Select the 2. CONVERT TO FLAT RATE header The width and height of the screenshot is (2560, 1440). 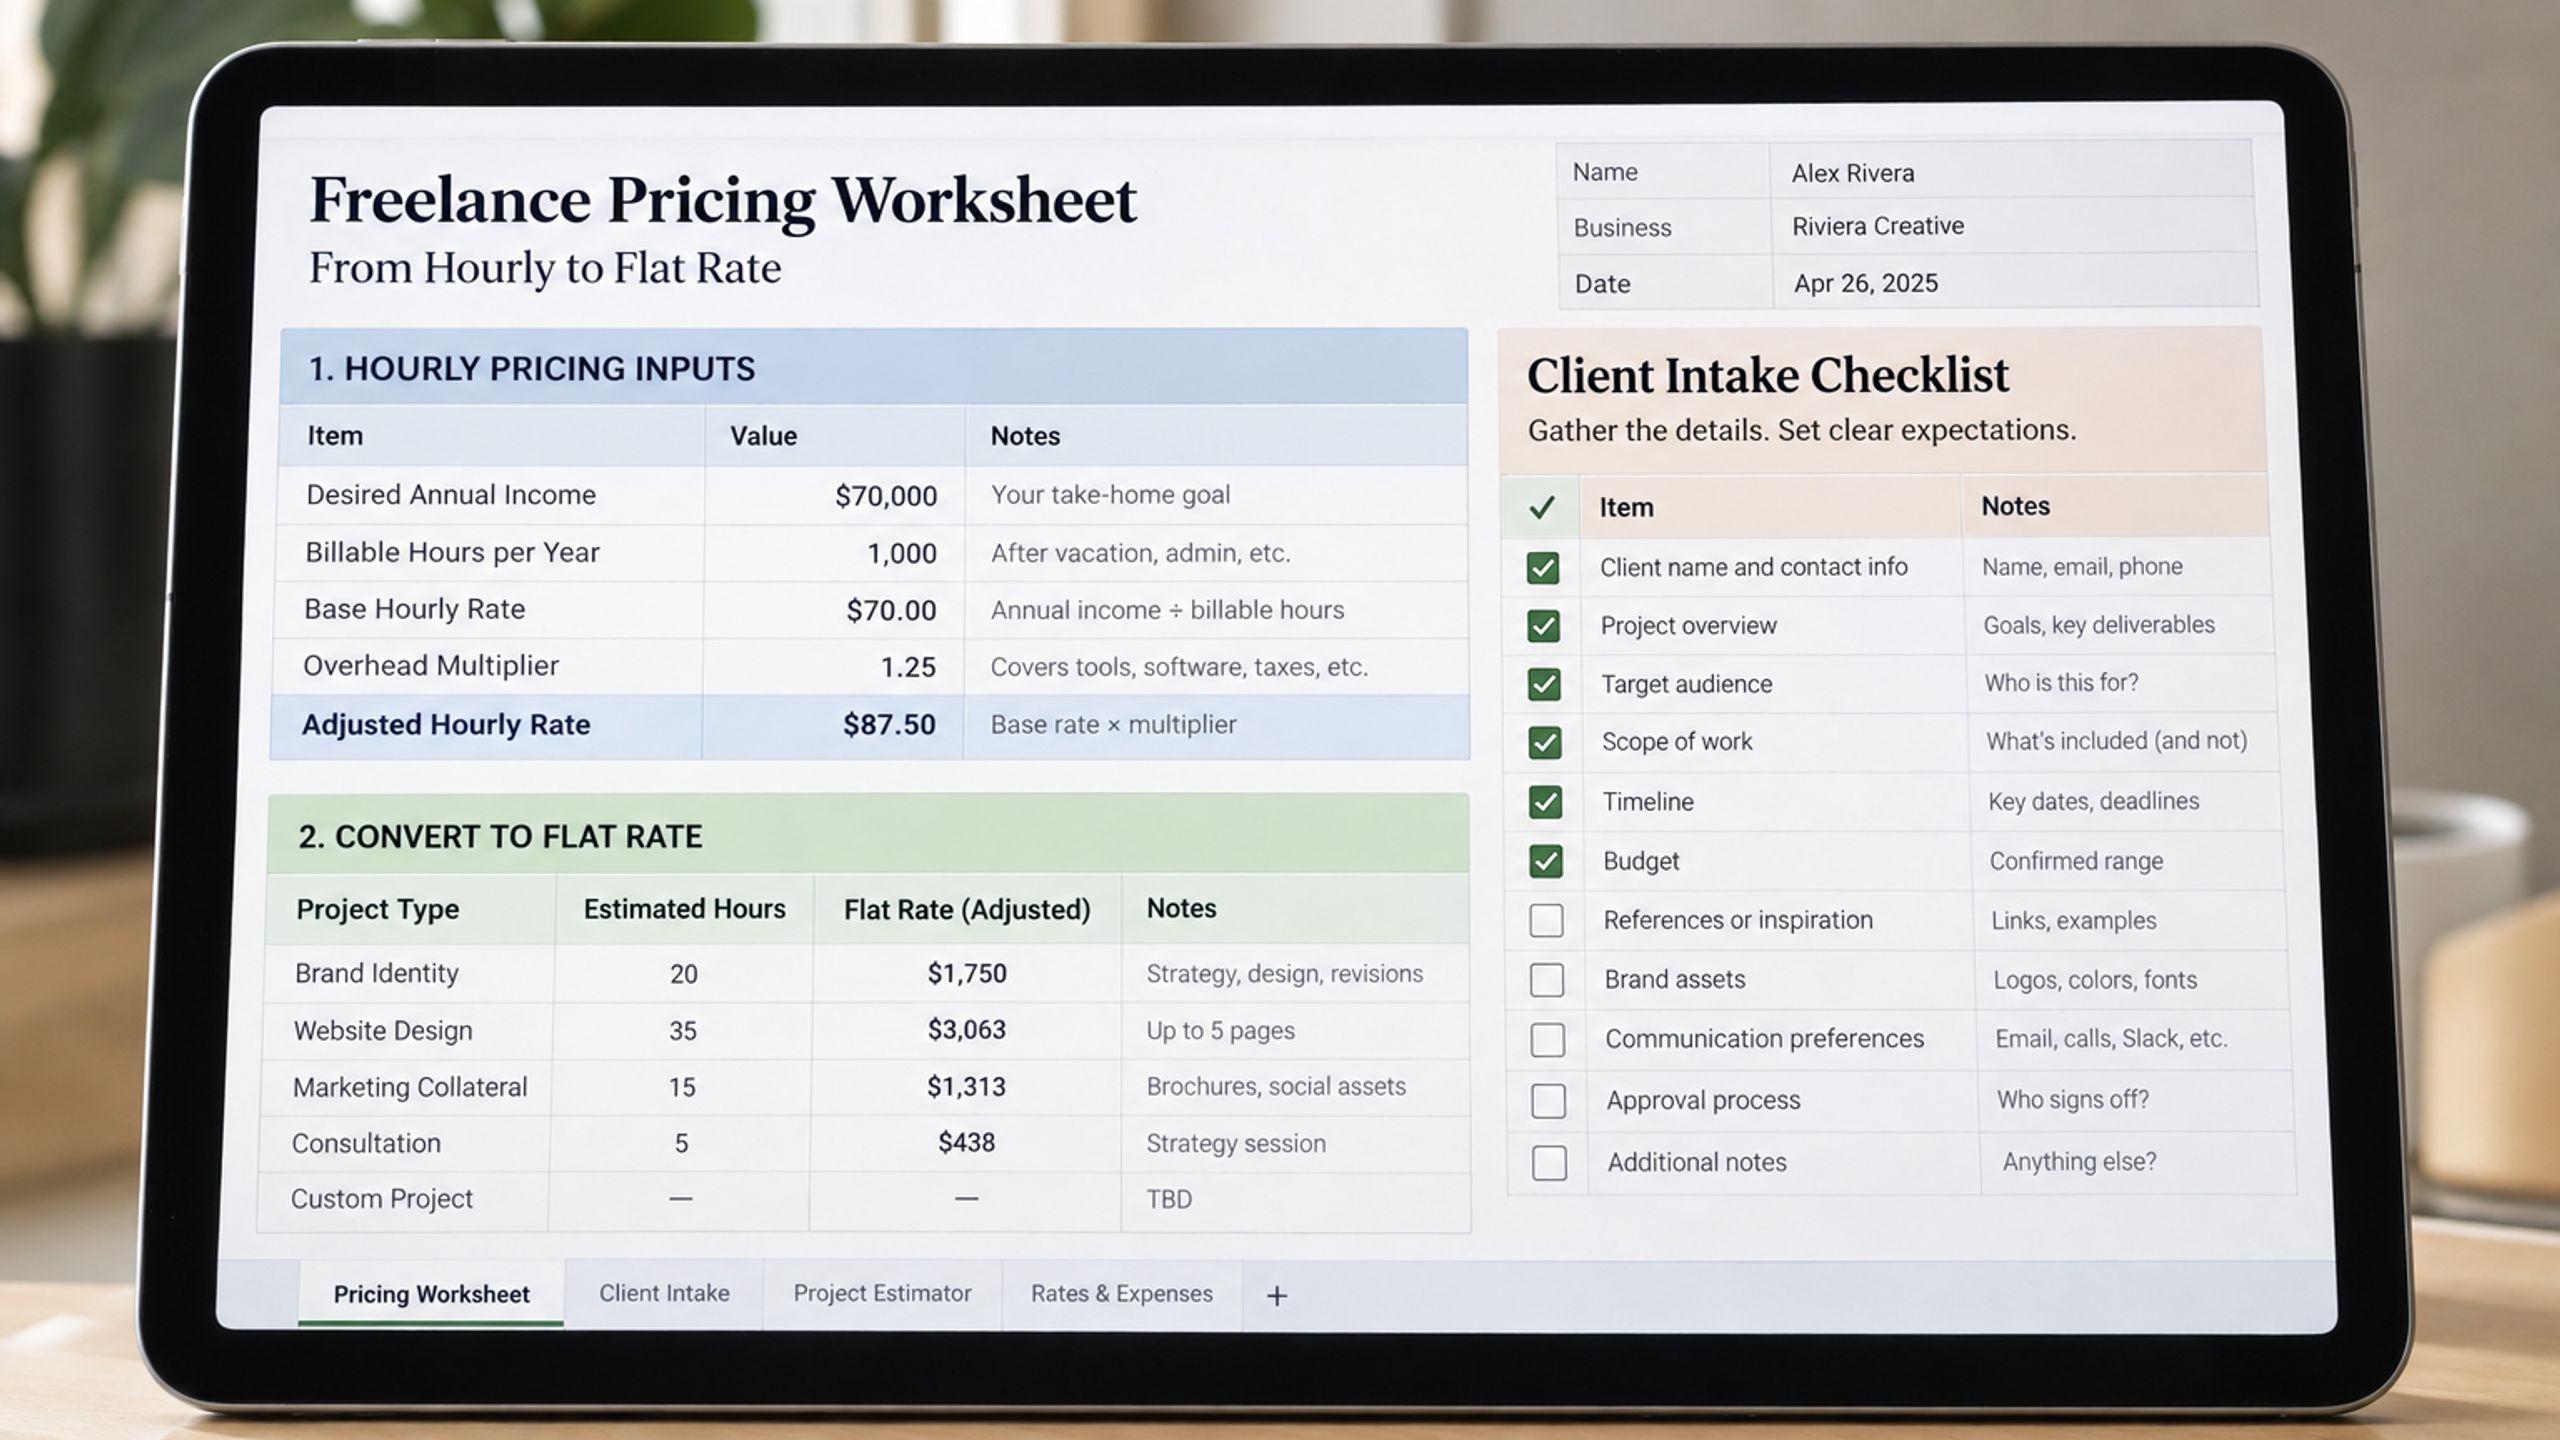click(x=868, y=835)
